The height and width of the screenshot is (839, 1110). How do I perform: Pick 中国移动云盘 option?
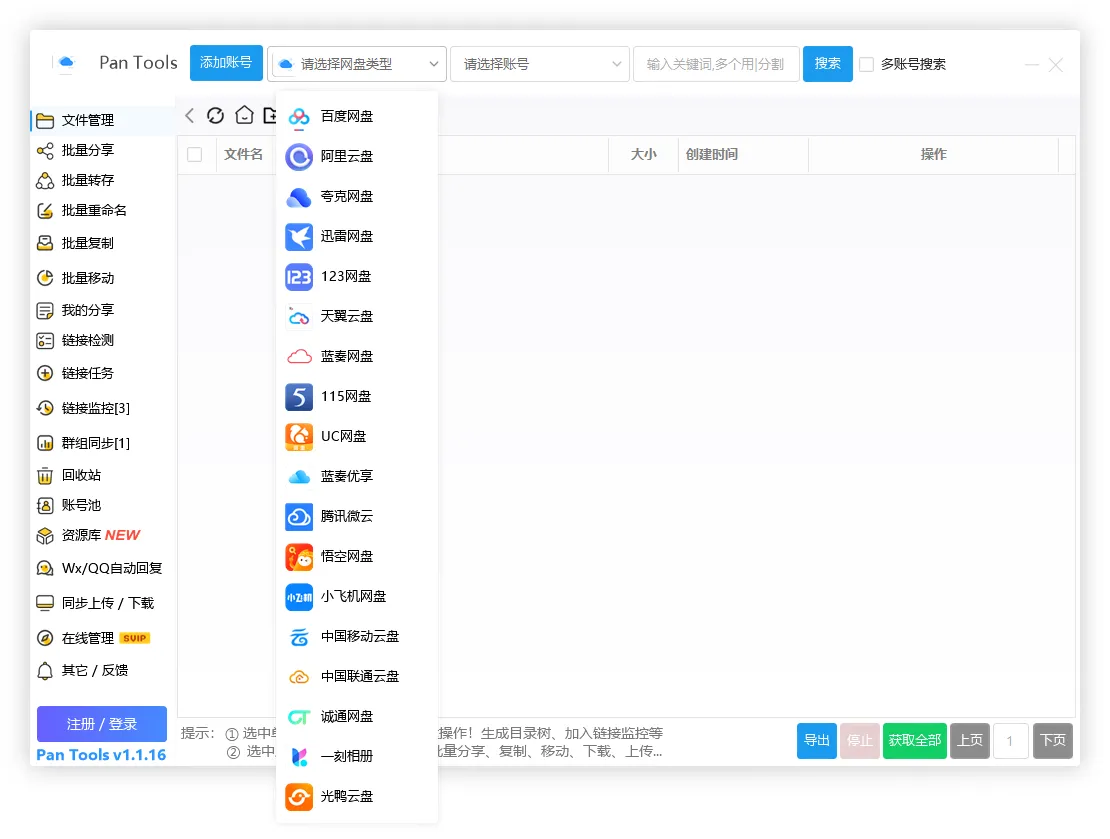[x=357, y=637]
